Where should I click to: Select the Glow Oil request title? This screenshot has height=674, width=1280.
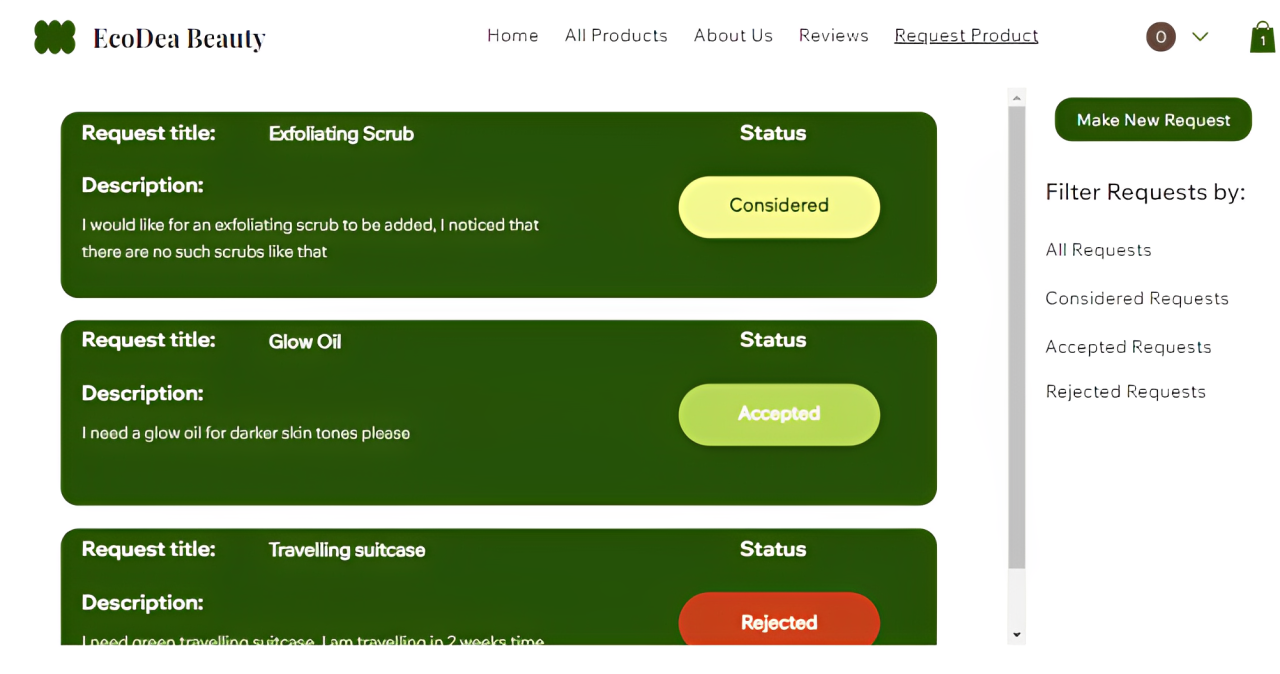[x=305, y=340]
